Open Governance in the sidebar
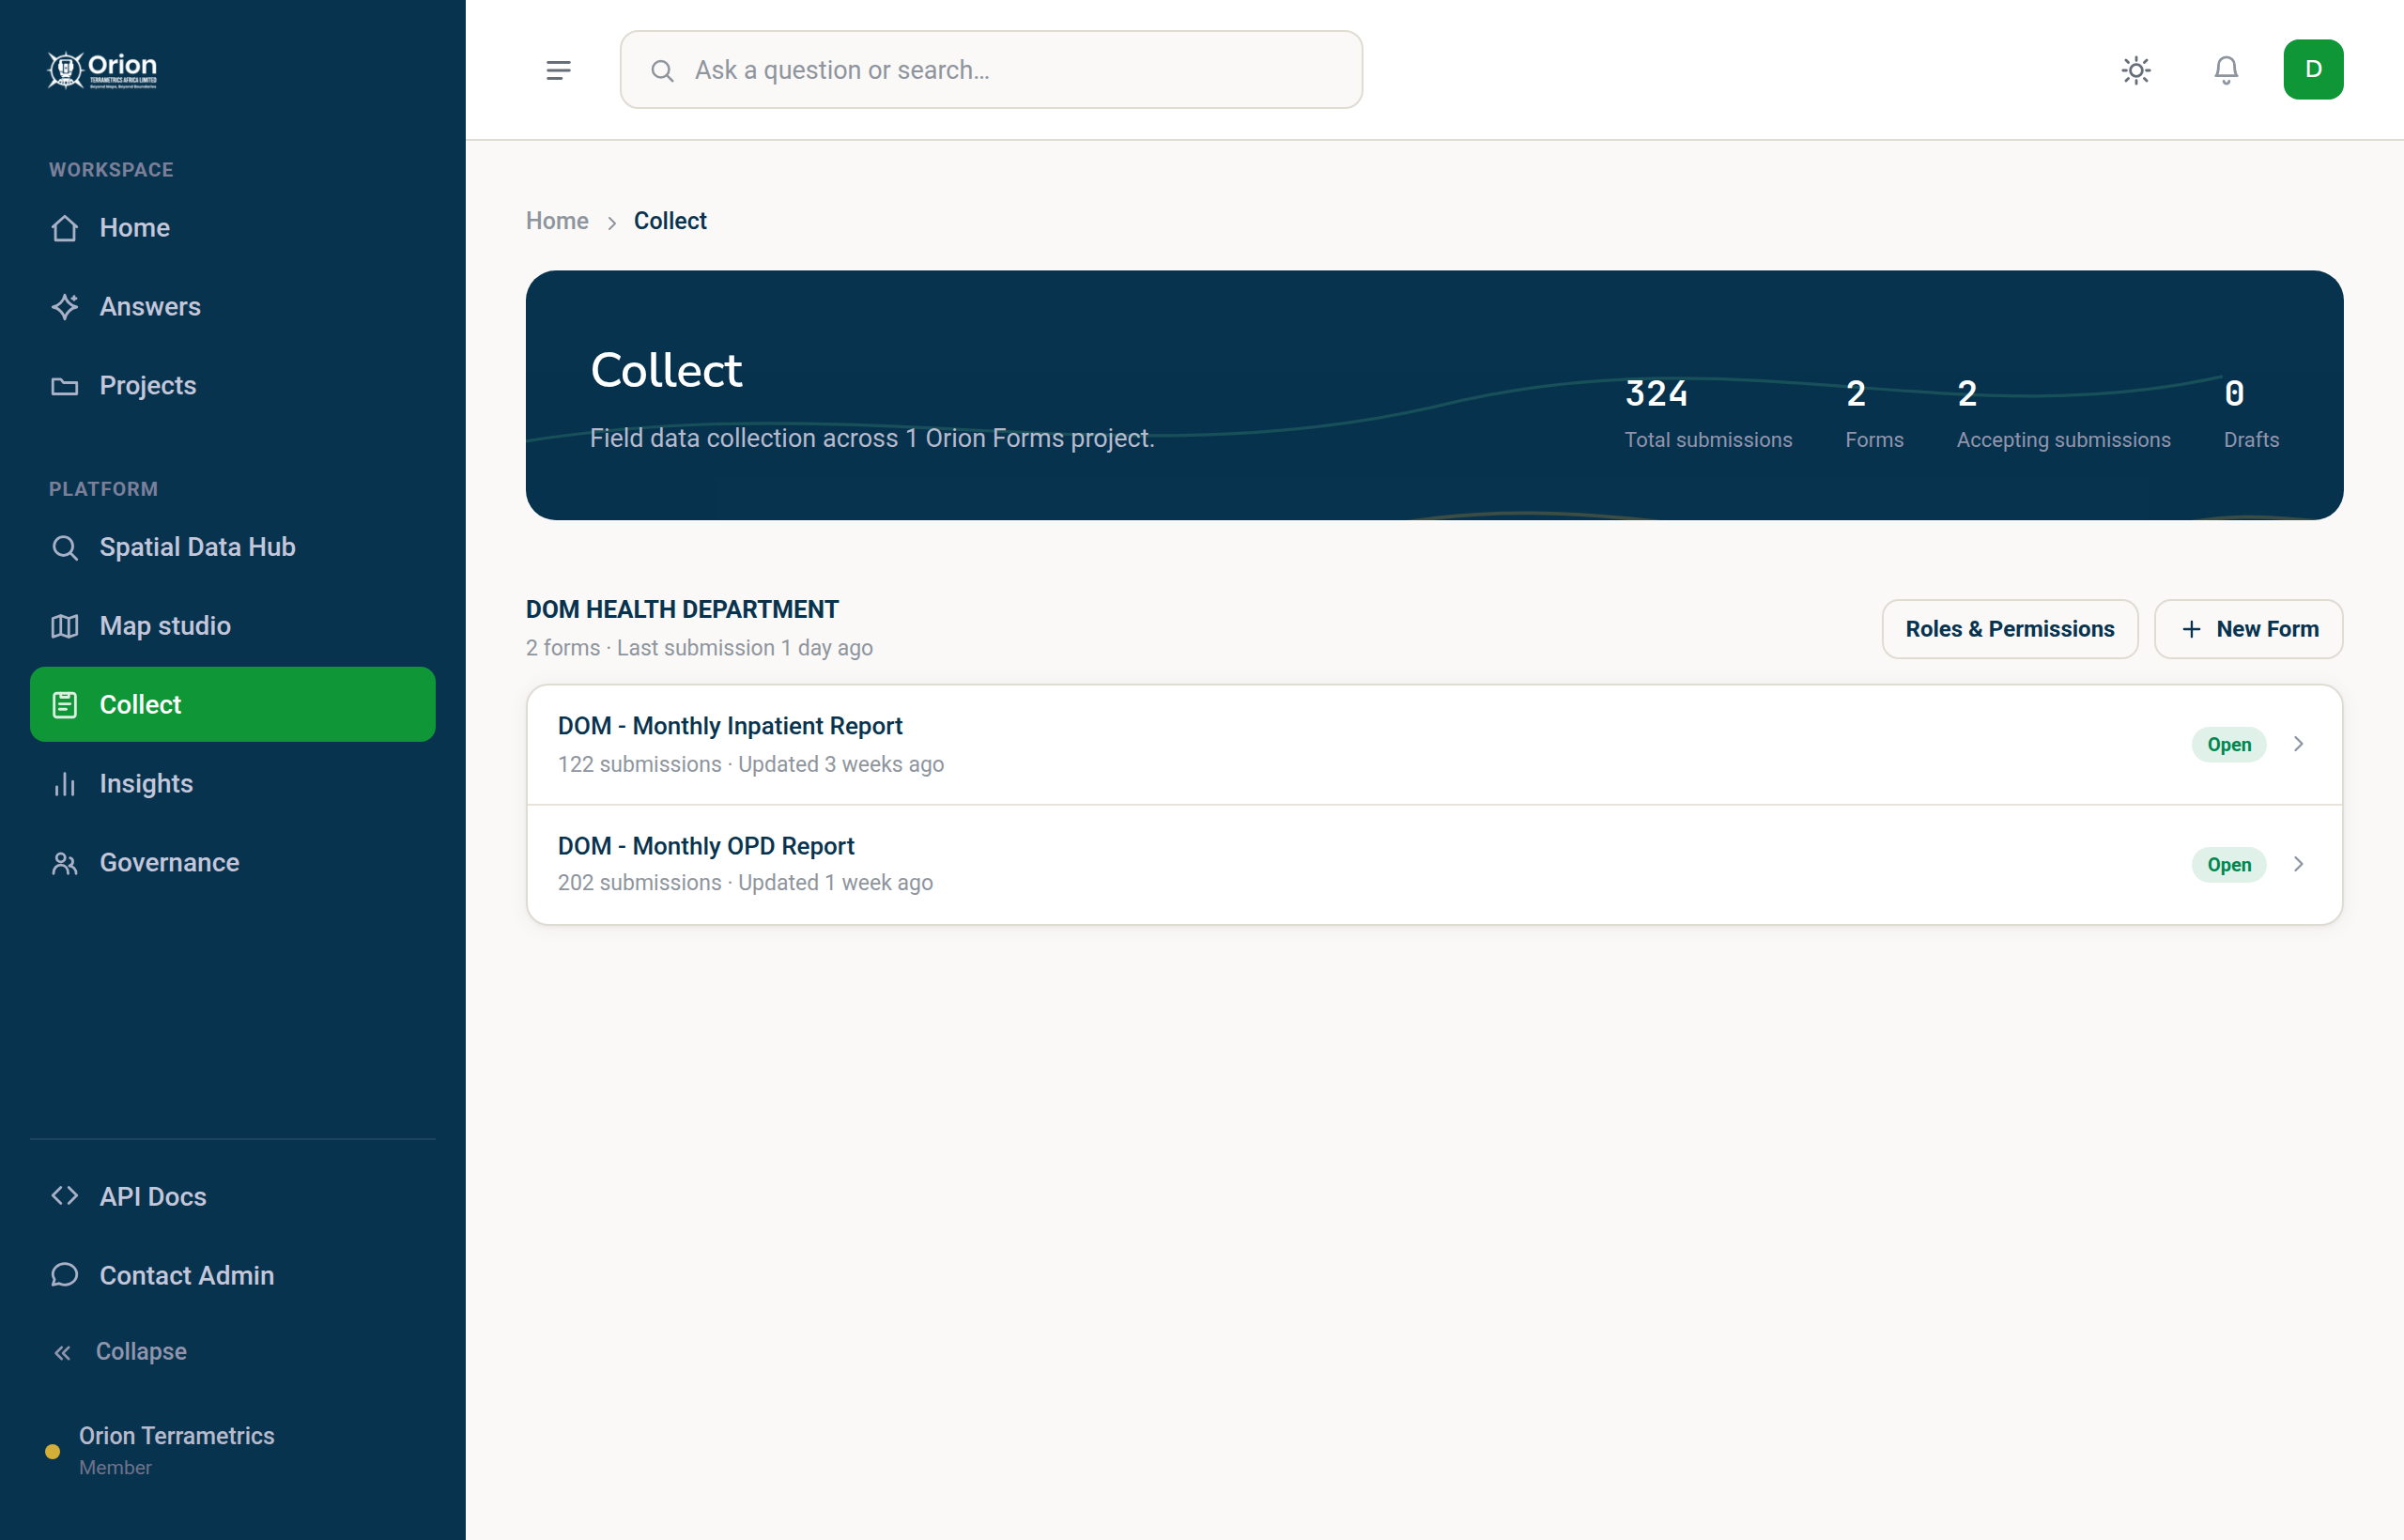2404x1540 pixels. [233, 863]
